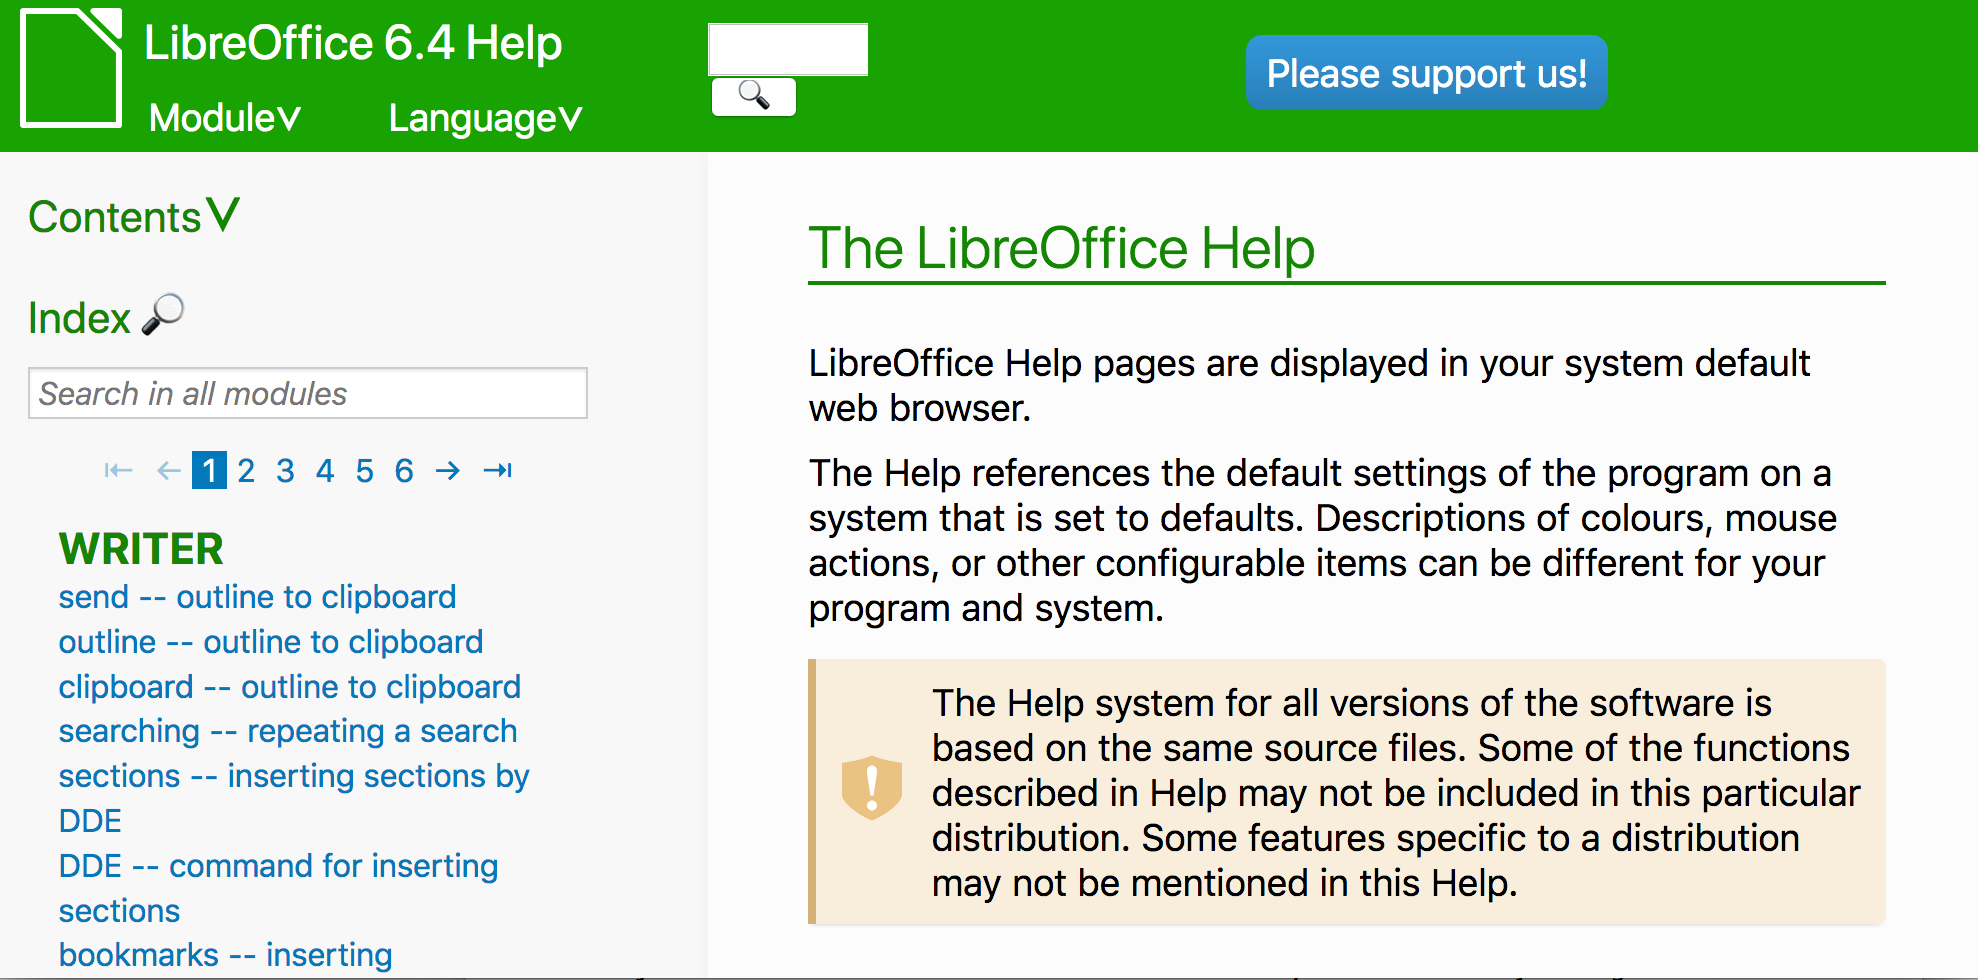This screenshot has width=1978, height=980.
Task: Jump to last index page arrow
Action: pos(498,470)
